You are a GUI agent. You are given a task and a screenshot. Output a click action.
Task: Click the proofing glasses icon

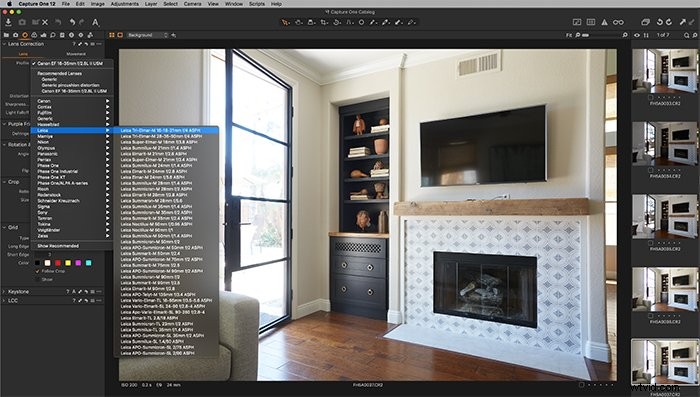[618, 22]
